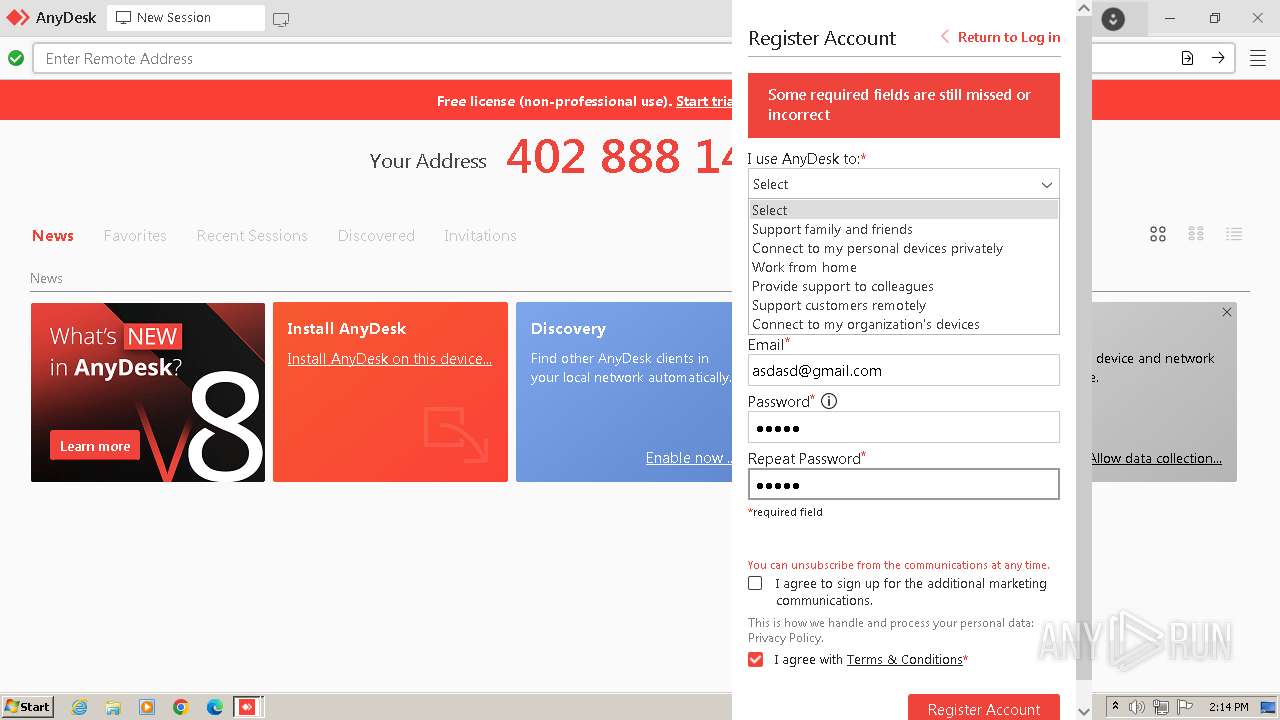Image resolution: width=1280 pixels, height=720 pixels.
Task: Click Learn more on What's New card
Action: (x=95, y=446)
